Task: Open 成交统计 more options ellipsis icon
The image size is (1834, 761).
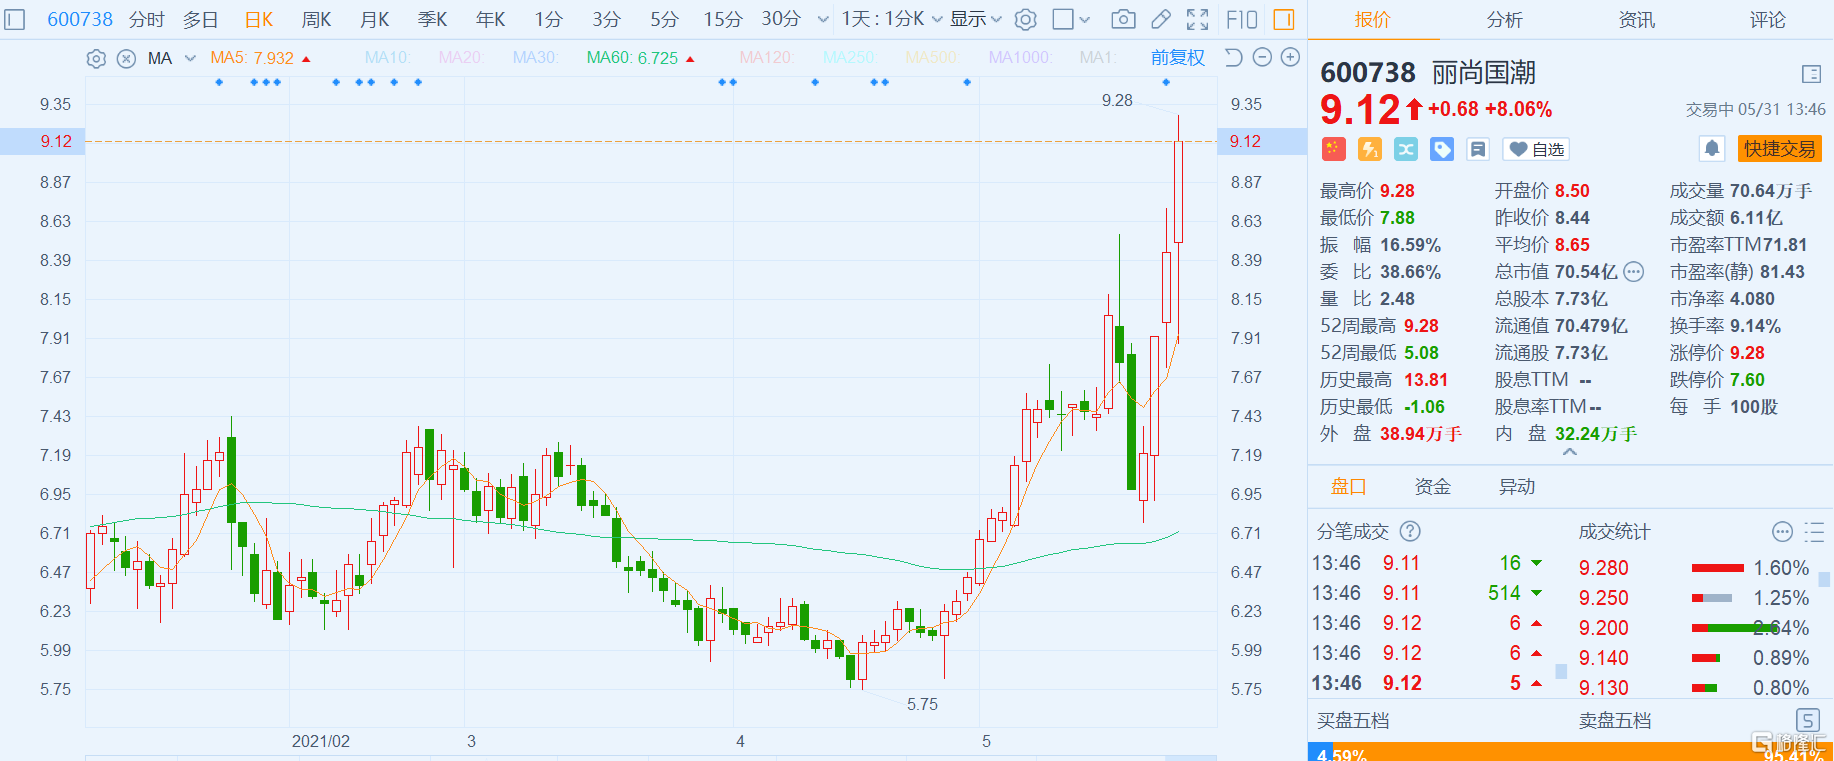Action: (x=1782, y=531)
